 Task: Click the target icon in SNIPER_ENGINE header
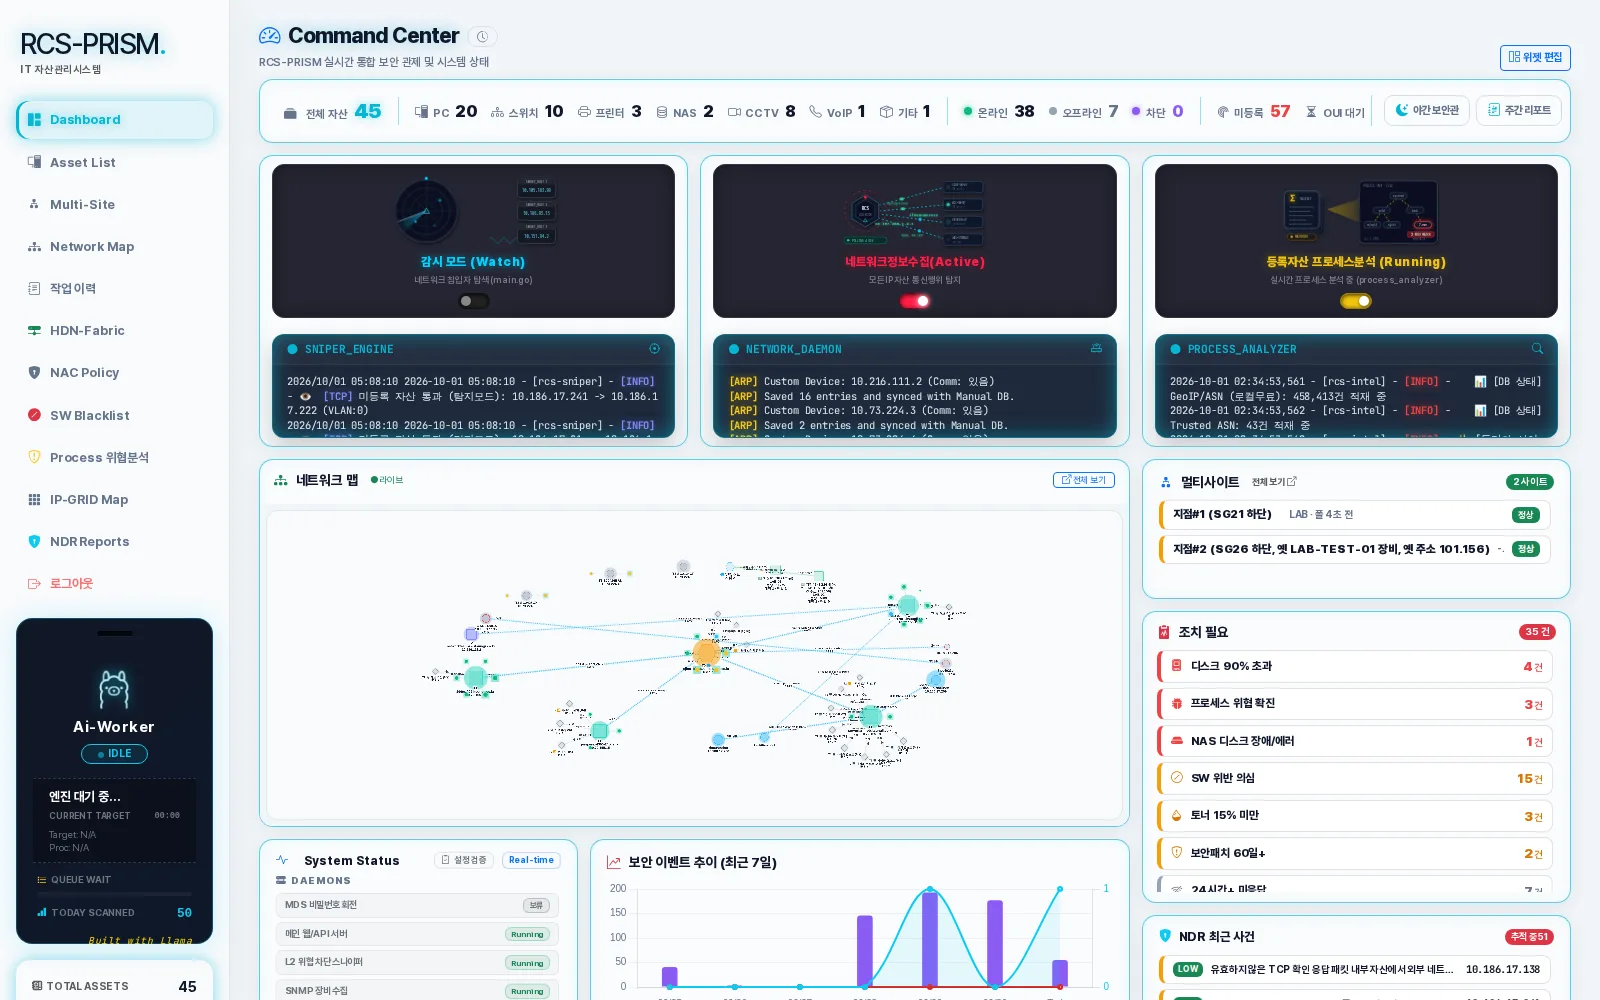click(655, 349)
